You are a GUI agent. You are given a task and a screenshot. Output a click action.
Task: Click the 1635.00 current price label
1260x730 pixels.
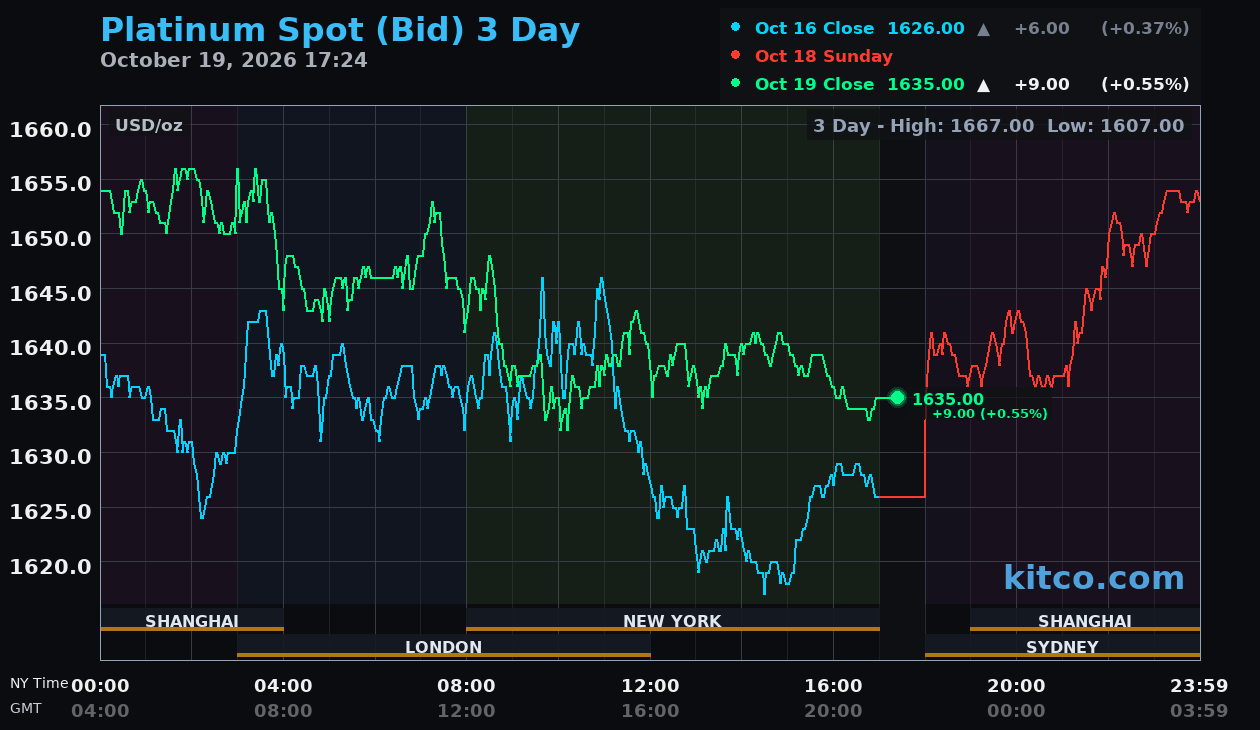948,399
